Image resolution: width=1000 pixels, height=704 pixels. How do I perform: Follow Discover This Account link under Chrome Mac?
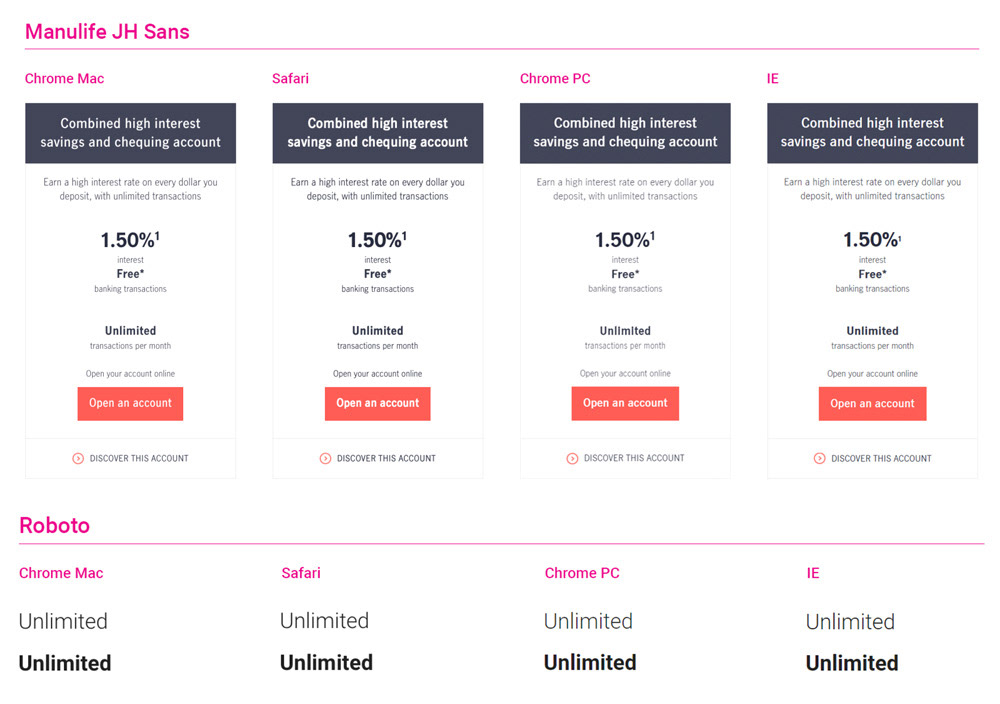(x=139, y=458)
